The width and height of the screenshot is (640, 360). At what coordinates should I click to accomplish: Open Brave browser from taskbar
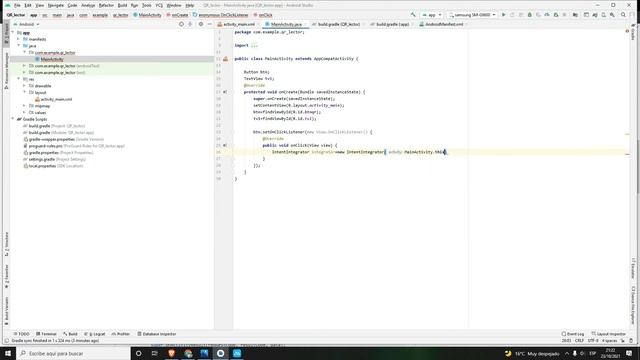pyautogui.click(x=171, y=353)
